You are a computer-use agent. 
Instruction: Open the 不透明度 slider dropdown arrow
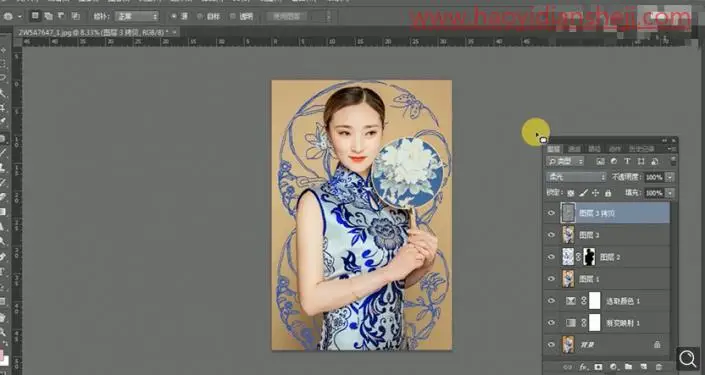[670, 177]
